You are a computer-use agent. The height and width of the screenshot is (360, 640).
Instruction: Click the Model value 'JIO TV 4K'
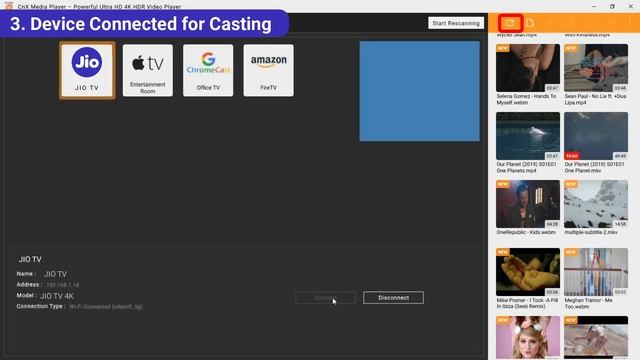pos(57,296)
